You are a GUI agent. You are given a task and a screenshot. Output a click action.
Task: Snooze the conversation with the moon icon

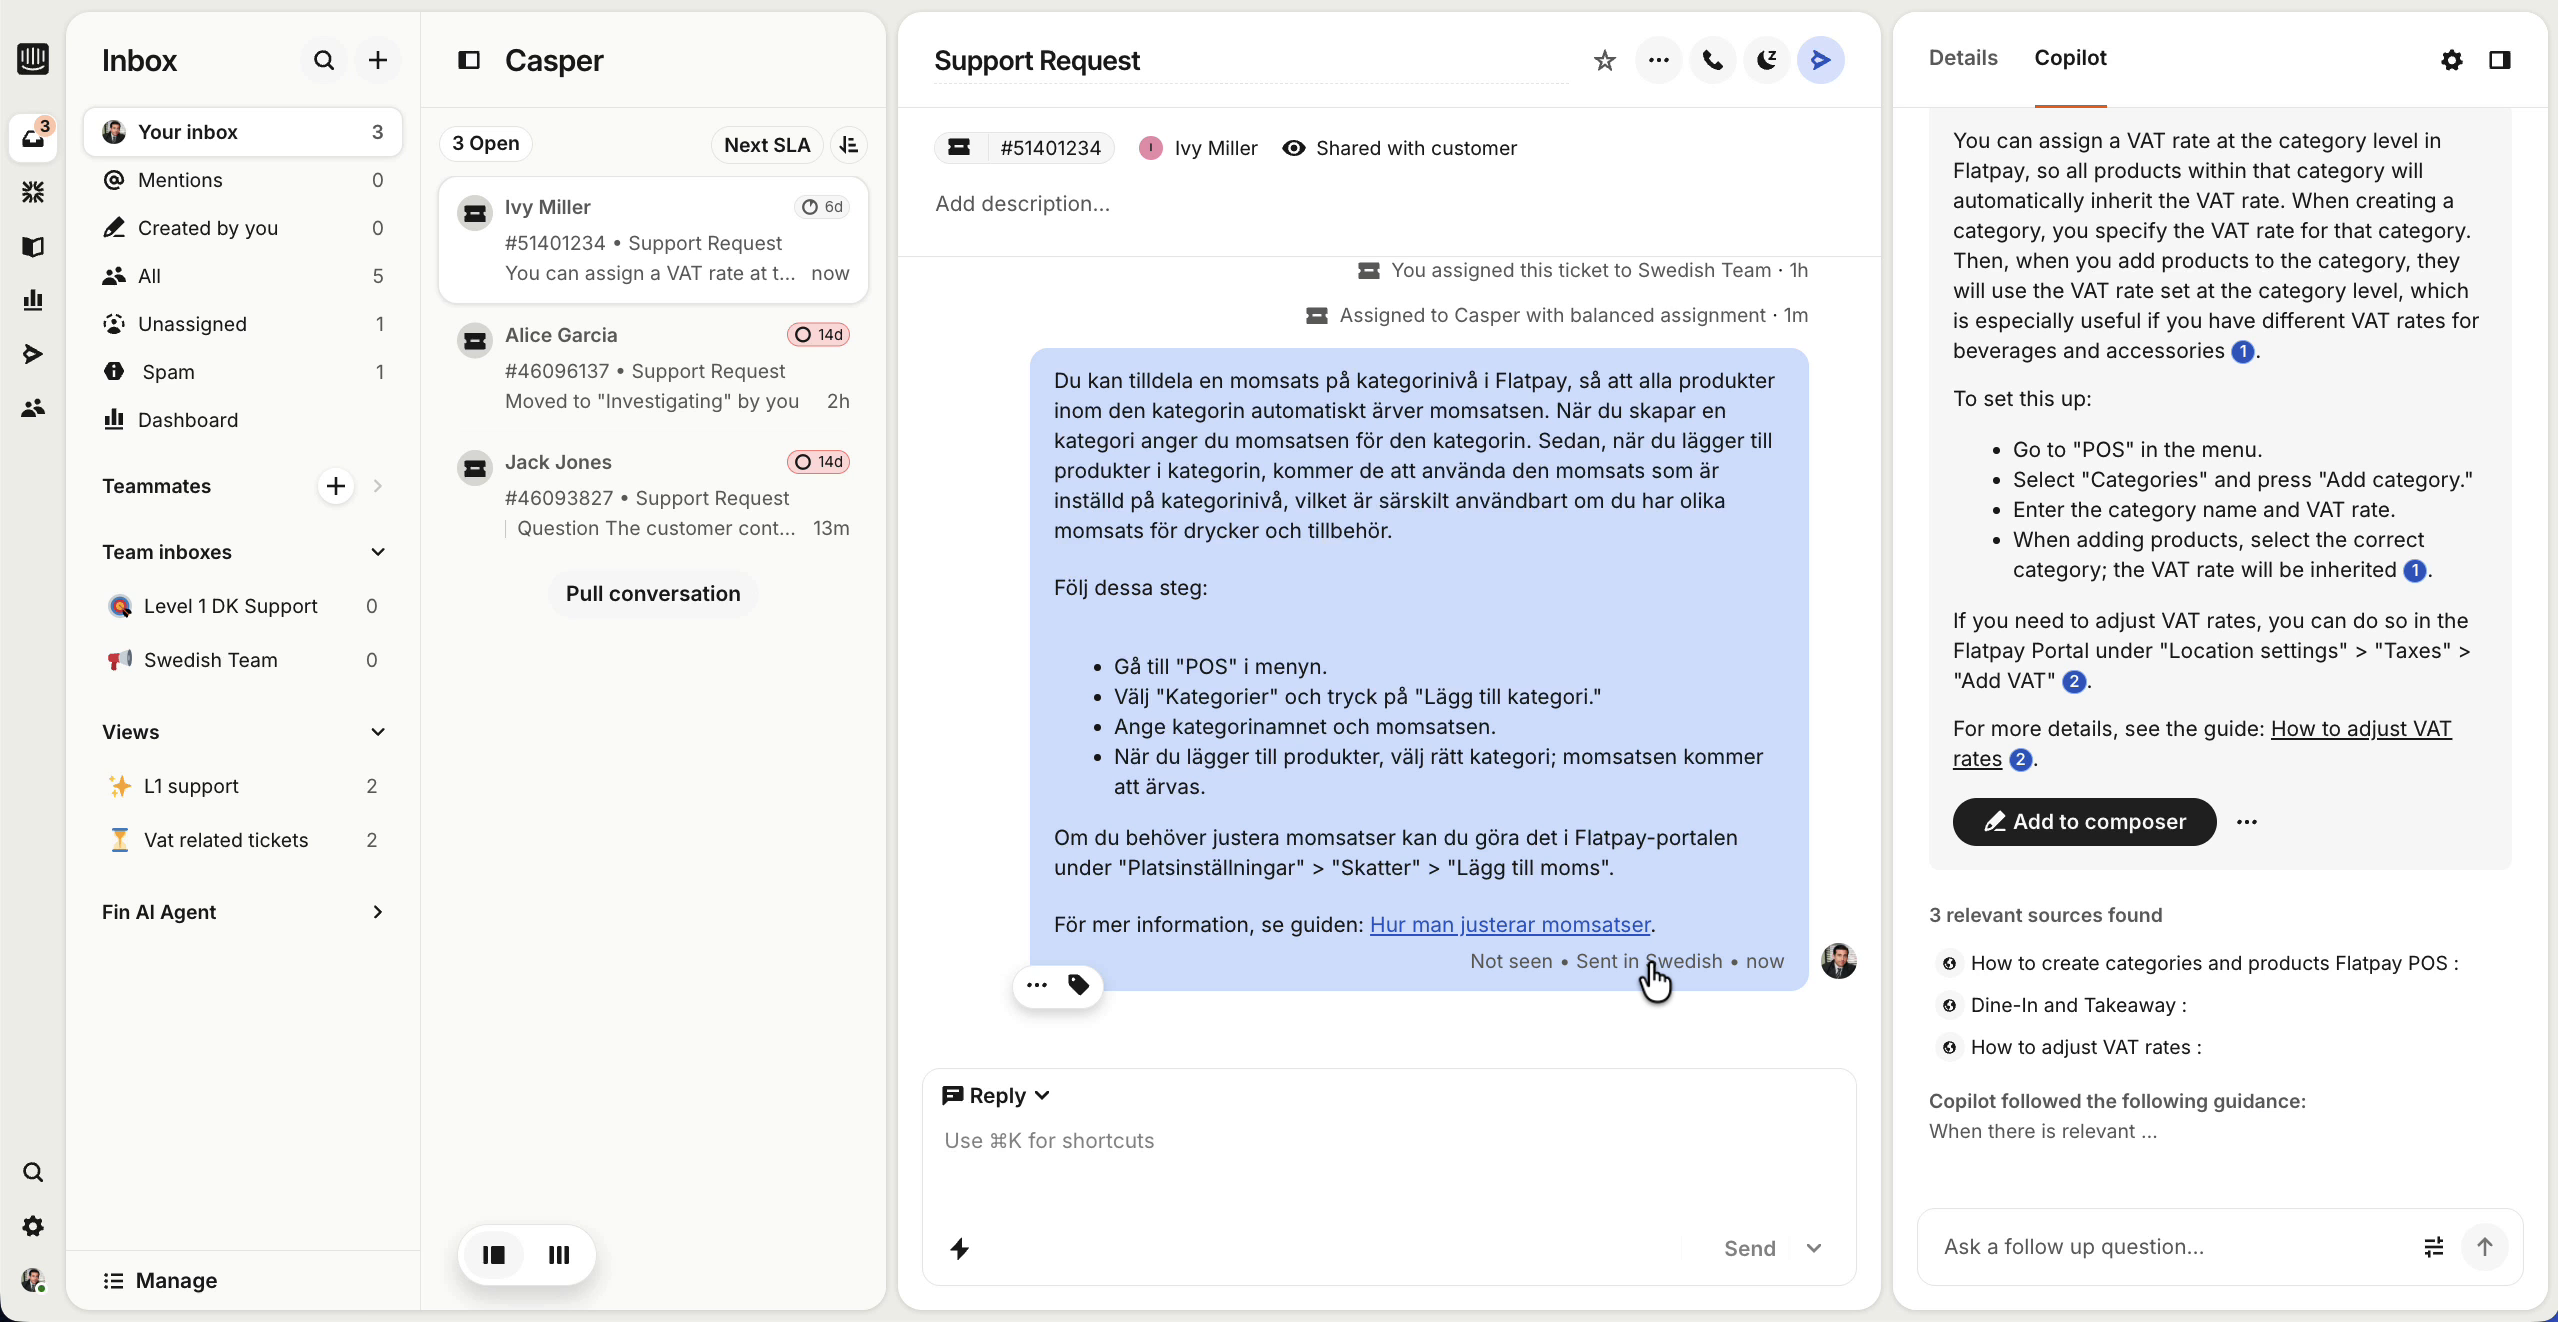1765,60
